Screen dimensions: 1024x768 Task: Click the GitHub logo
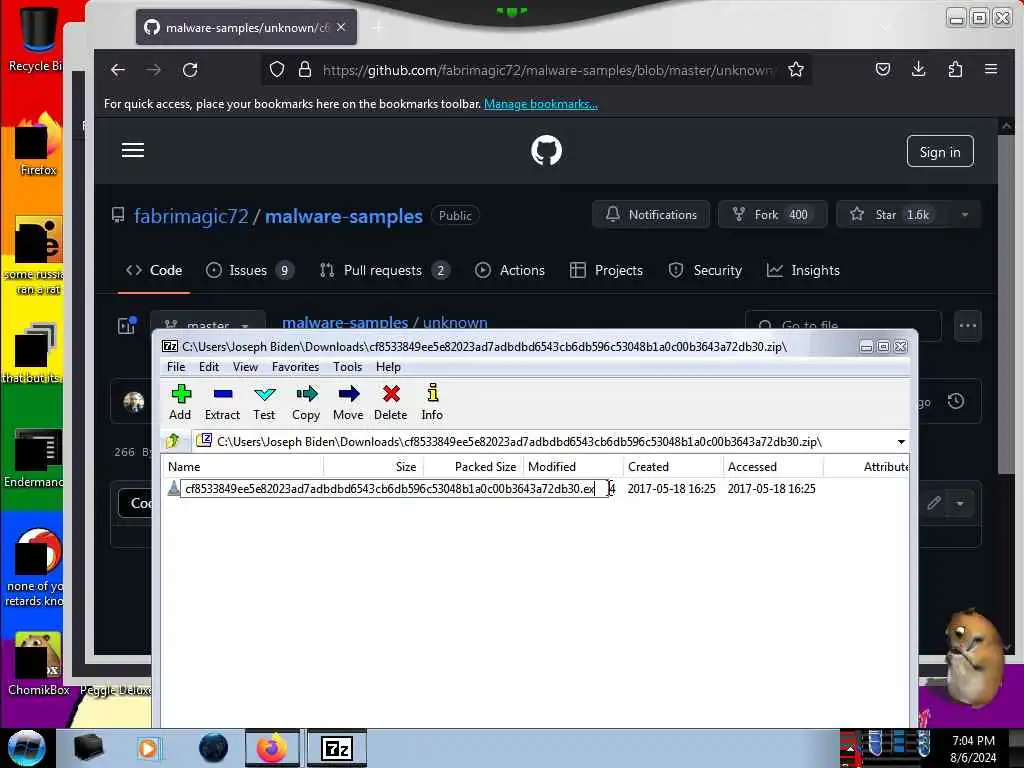[546, 151]
